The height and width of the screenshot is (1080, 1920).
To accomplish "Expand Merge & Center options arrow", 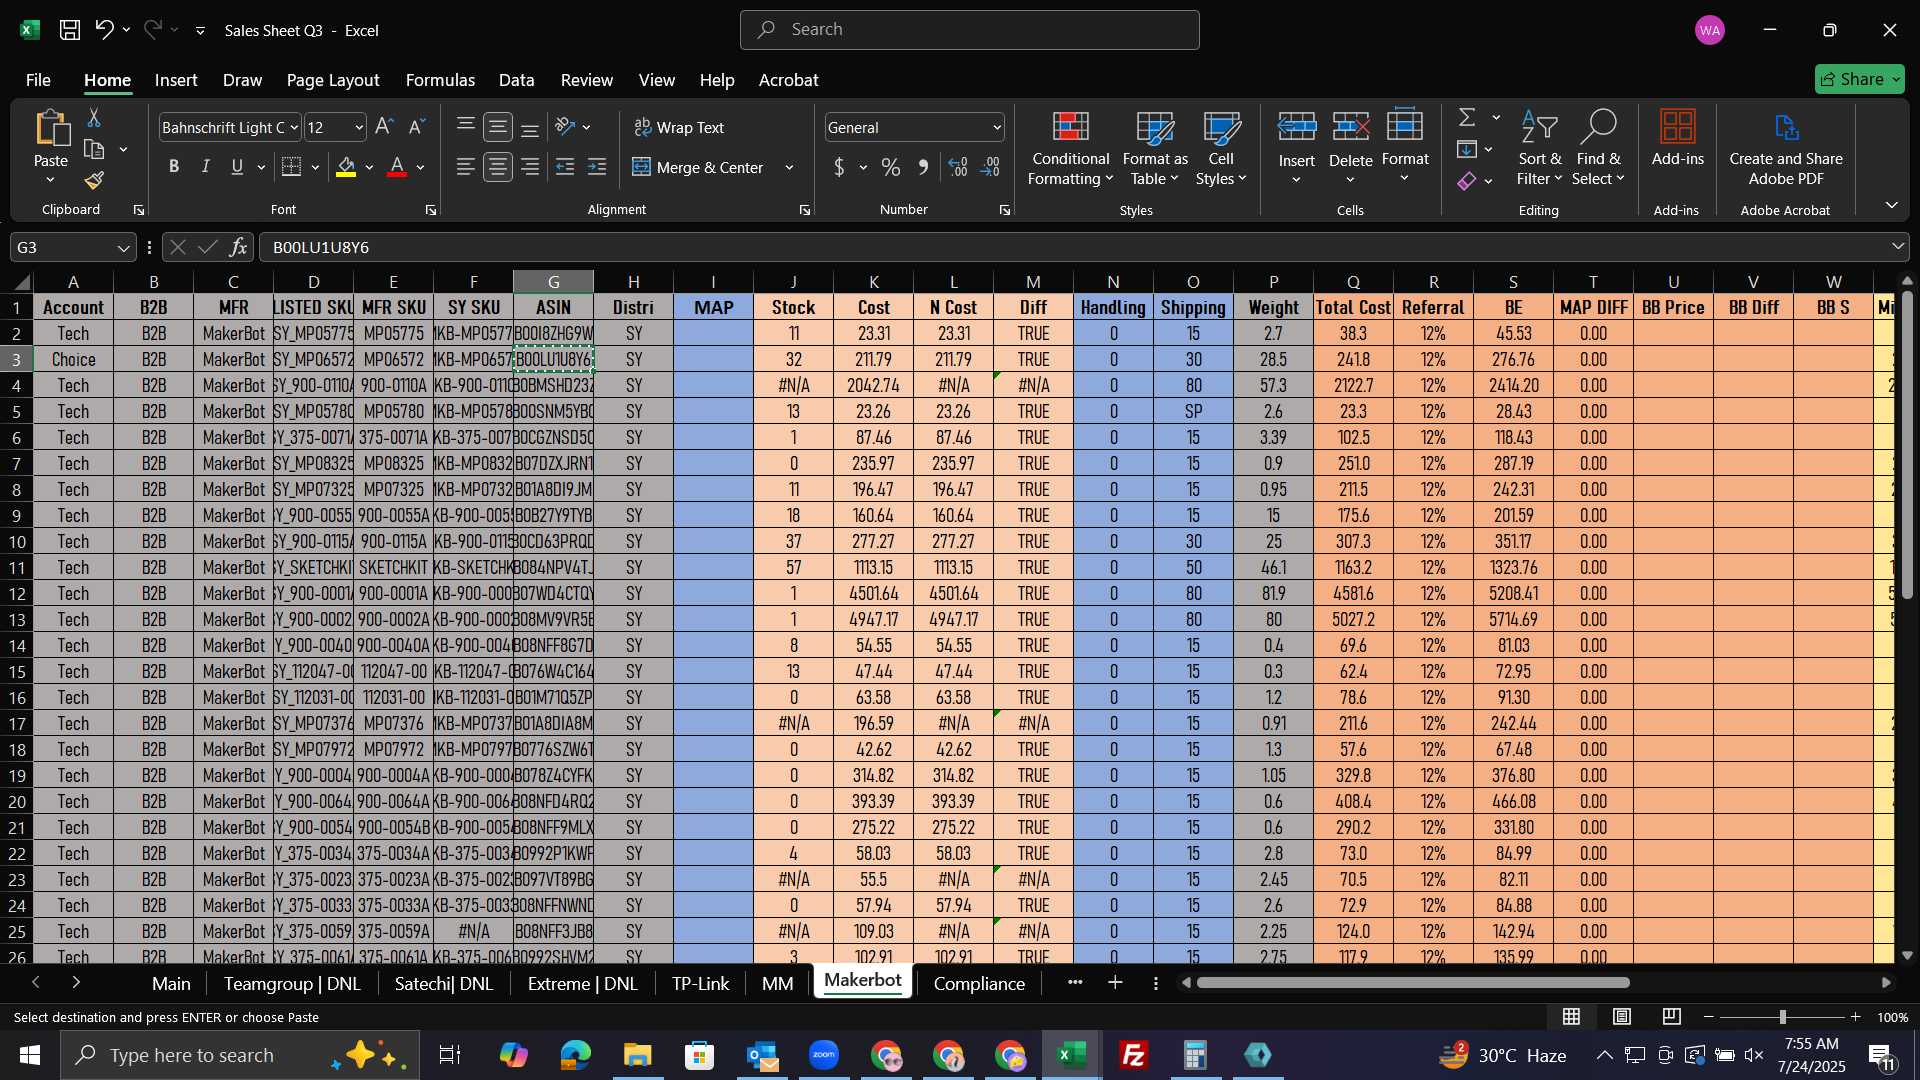I will (789, 167).
